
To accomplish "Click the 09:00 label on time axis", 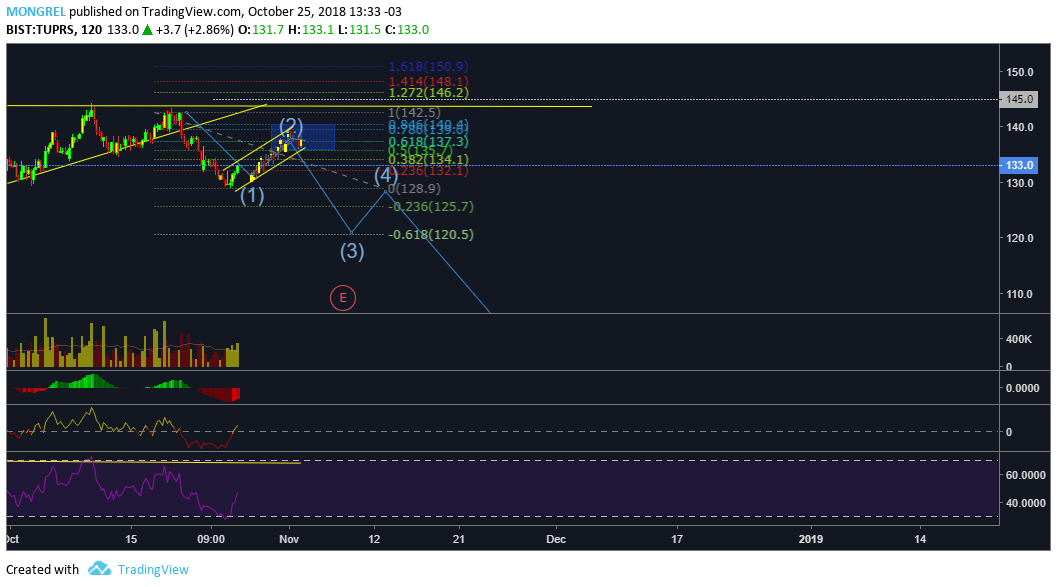I will (x=211, y=539).
